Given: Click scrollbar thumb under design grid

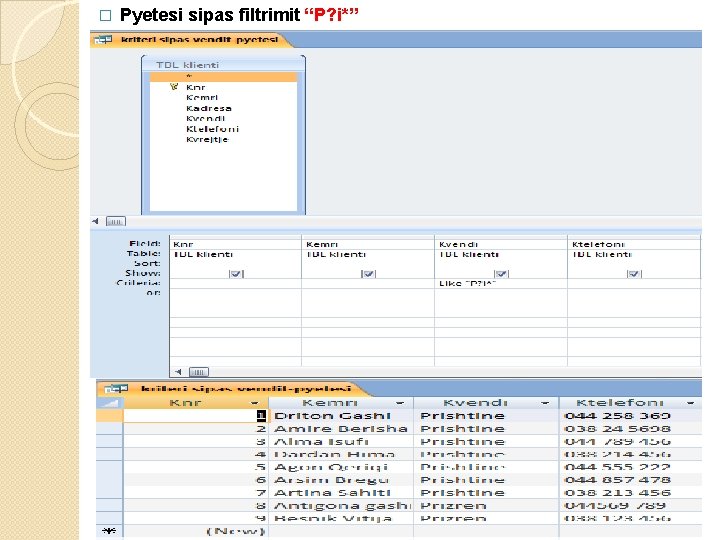Looking at the screenshot, I should tap(199, 371).
